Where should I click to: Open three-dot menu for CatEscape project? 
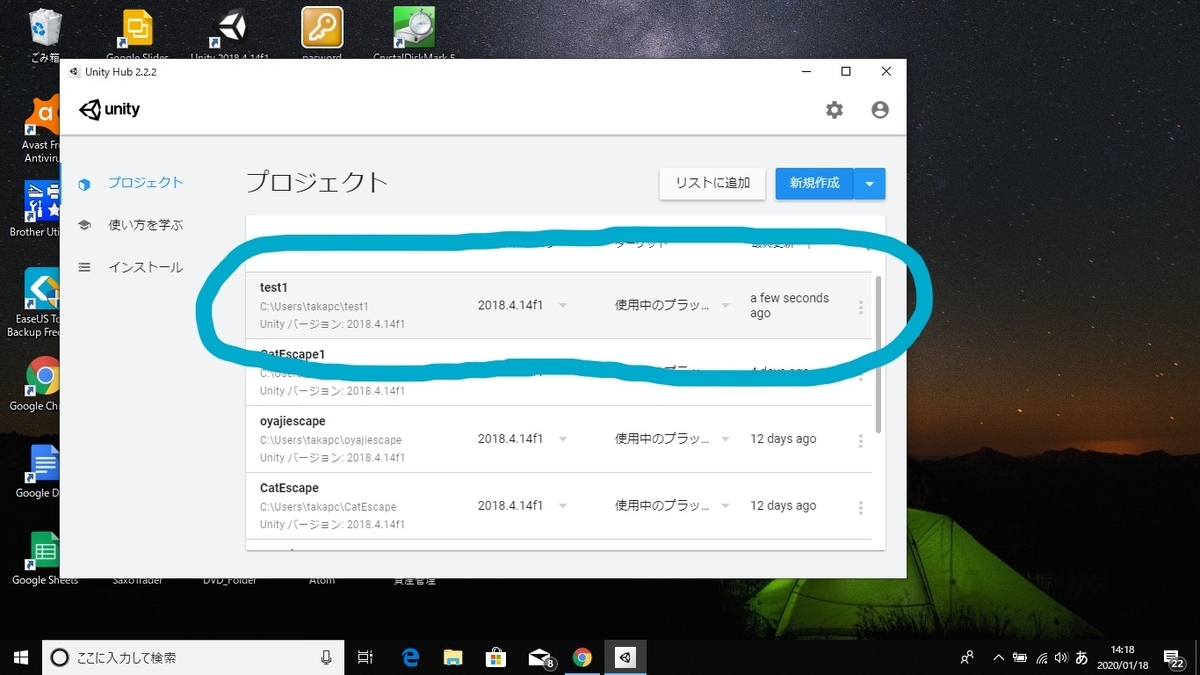pyautogui.click(x=860, y=508)
